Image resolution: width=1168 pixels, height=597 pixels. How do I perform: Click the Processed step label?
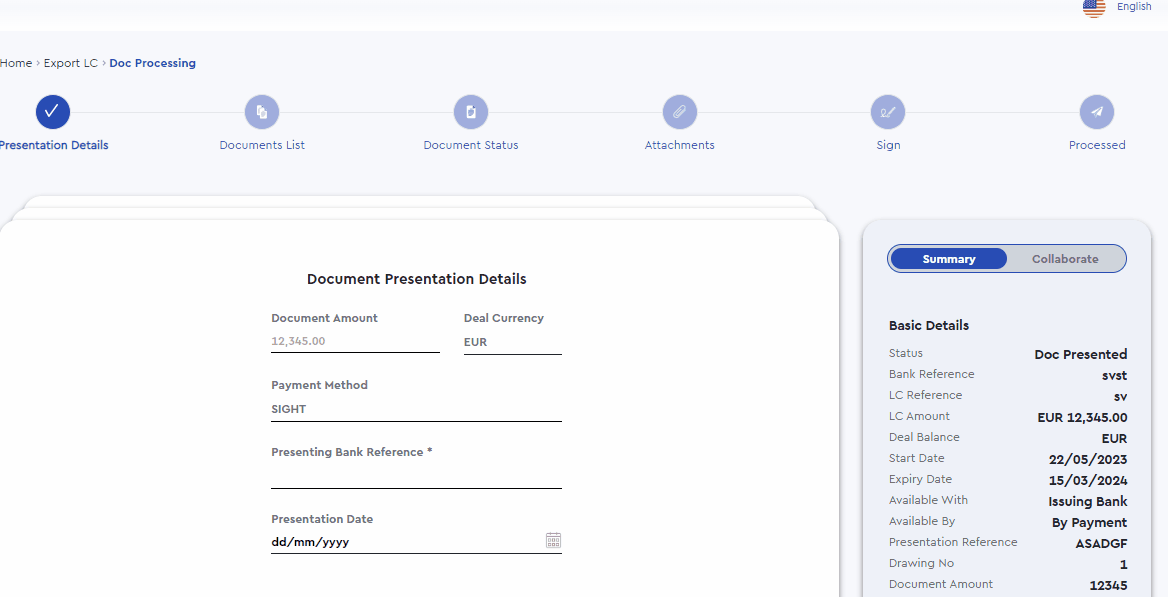pyautogui.click(x=1097, y=145)
